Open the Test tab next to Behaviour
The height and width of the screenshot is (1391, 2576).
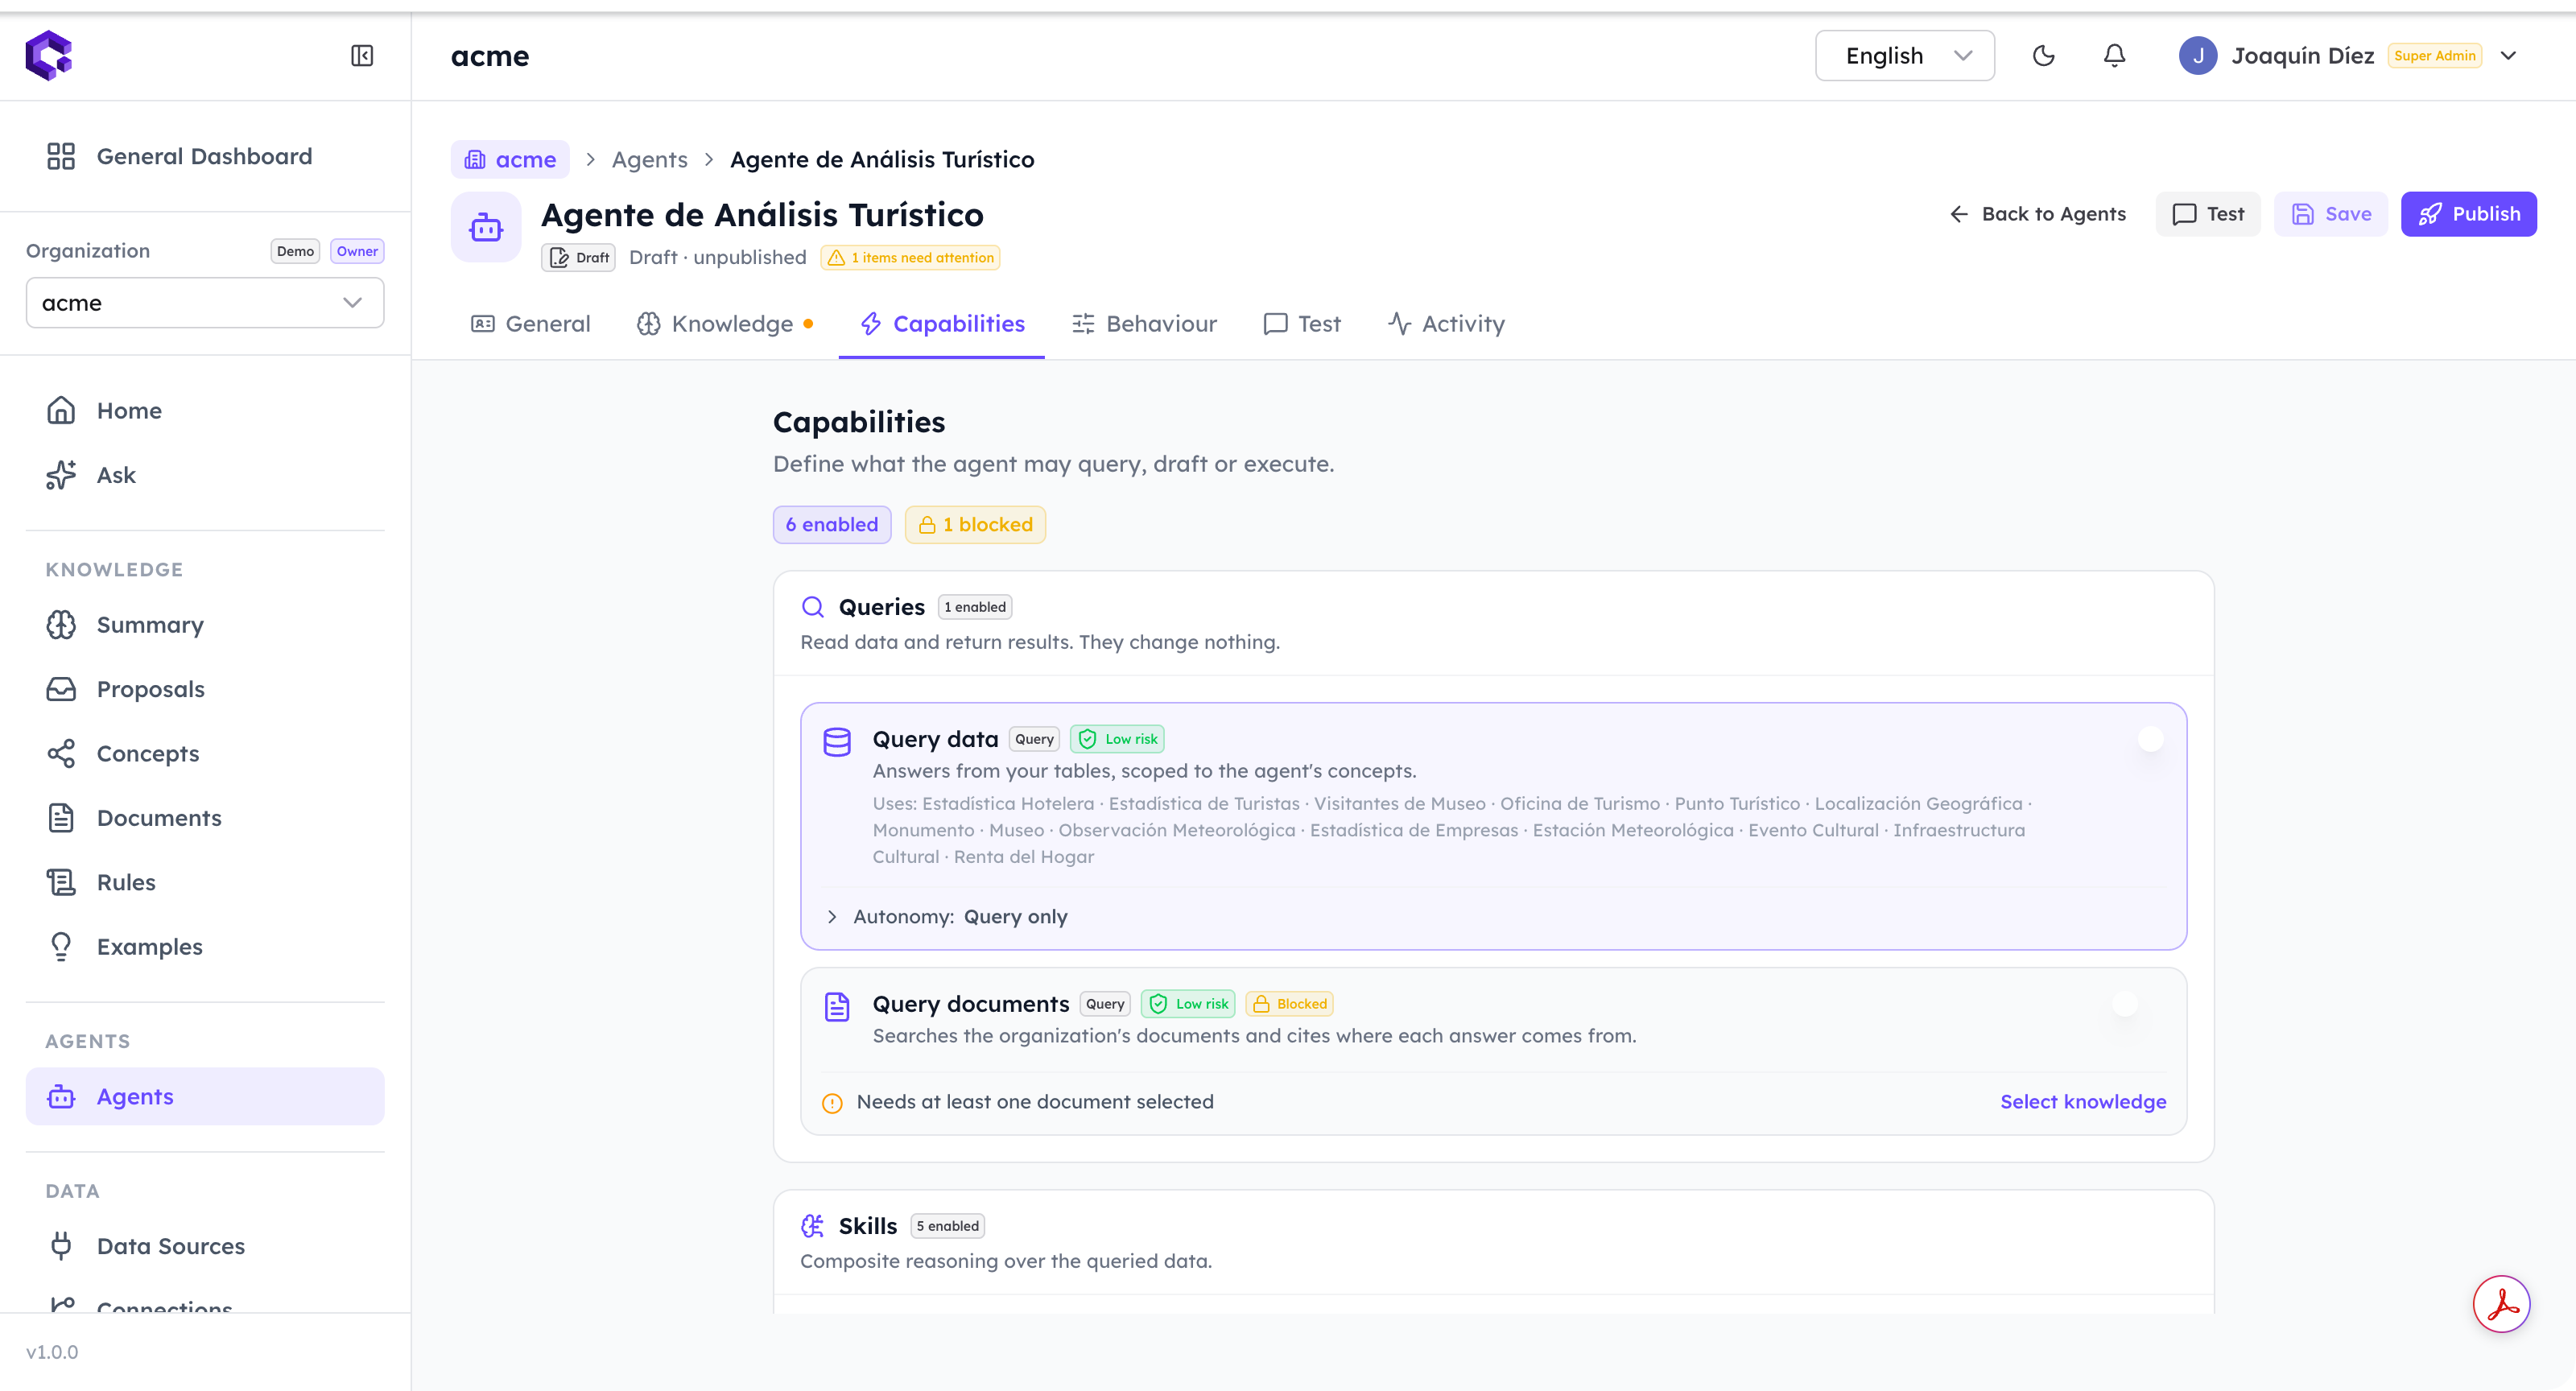(1302, 324)
